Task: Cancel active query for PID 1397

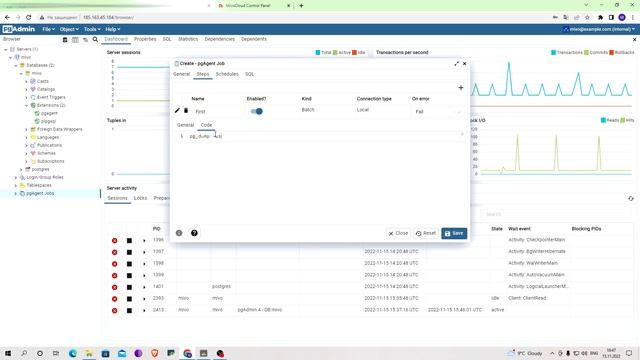Action: tap(129, 252)
